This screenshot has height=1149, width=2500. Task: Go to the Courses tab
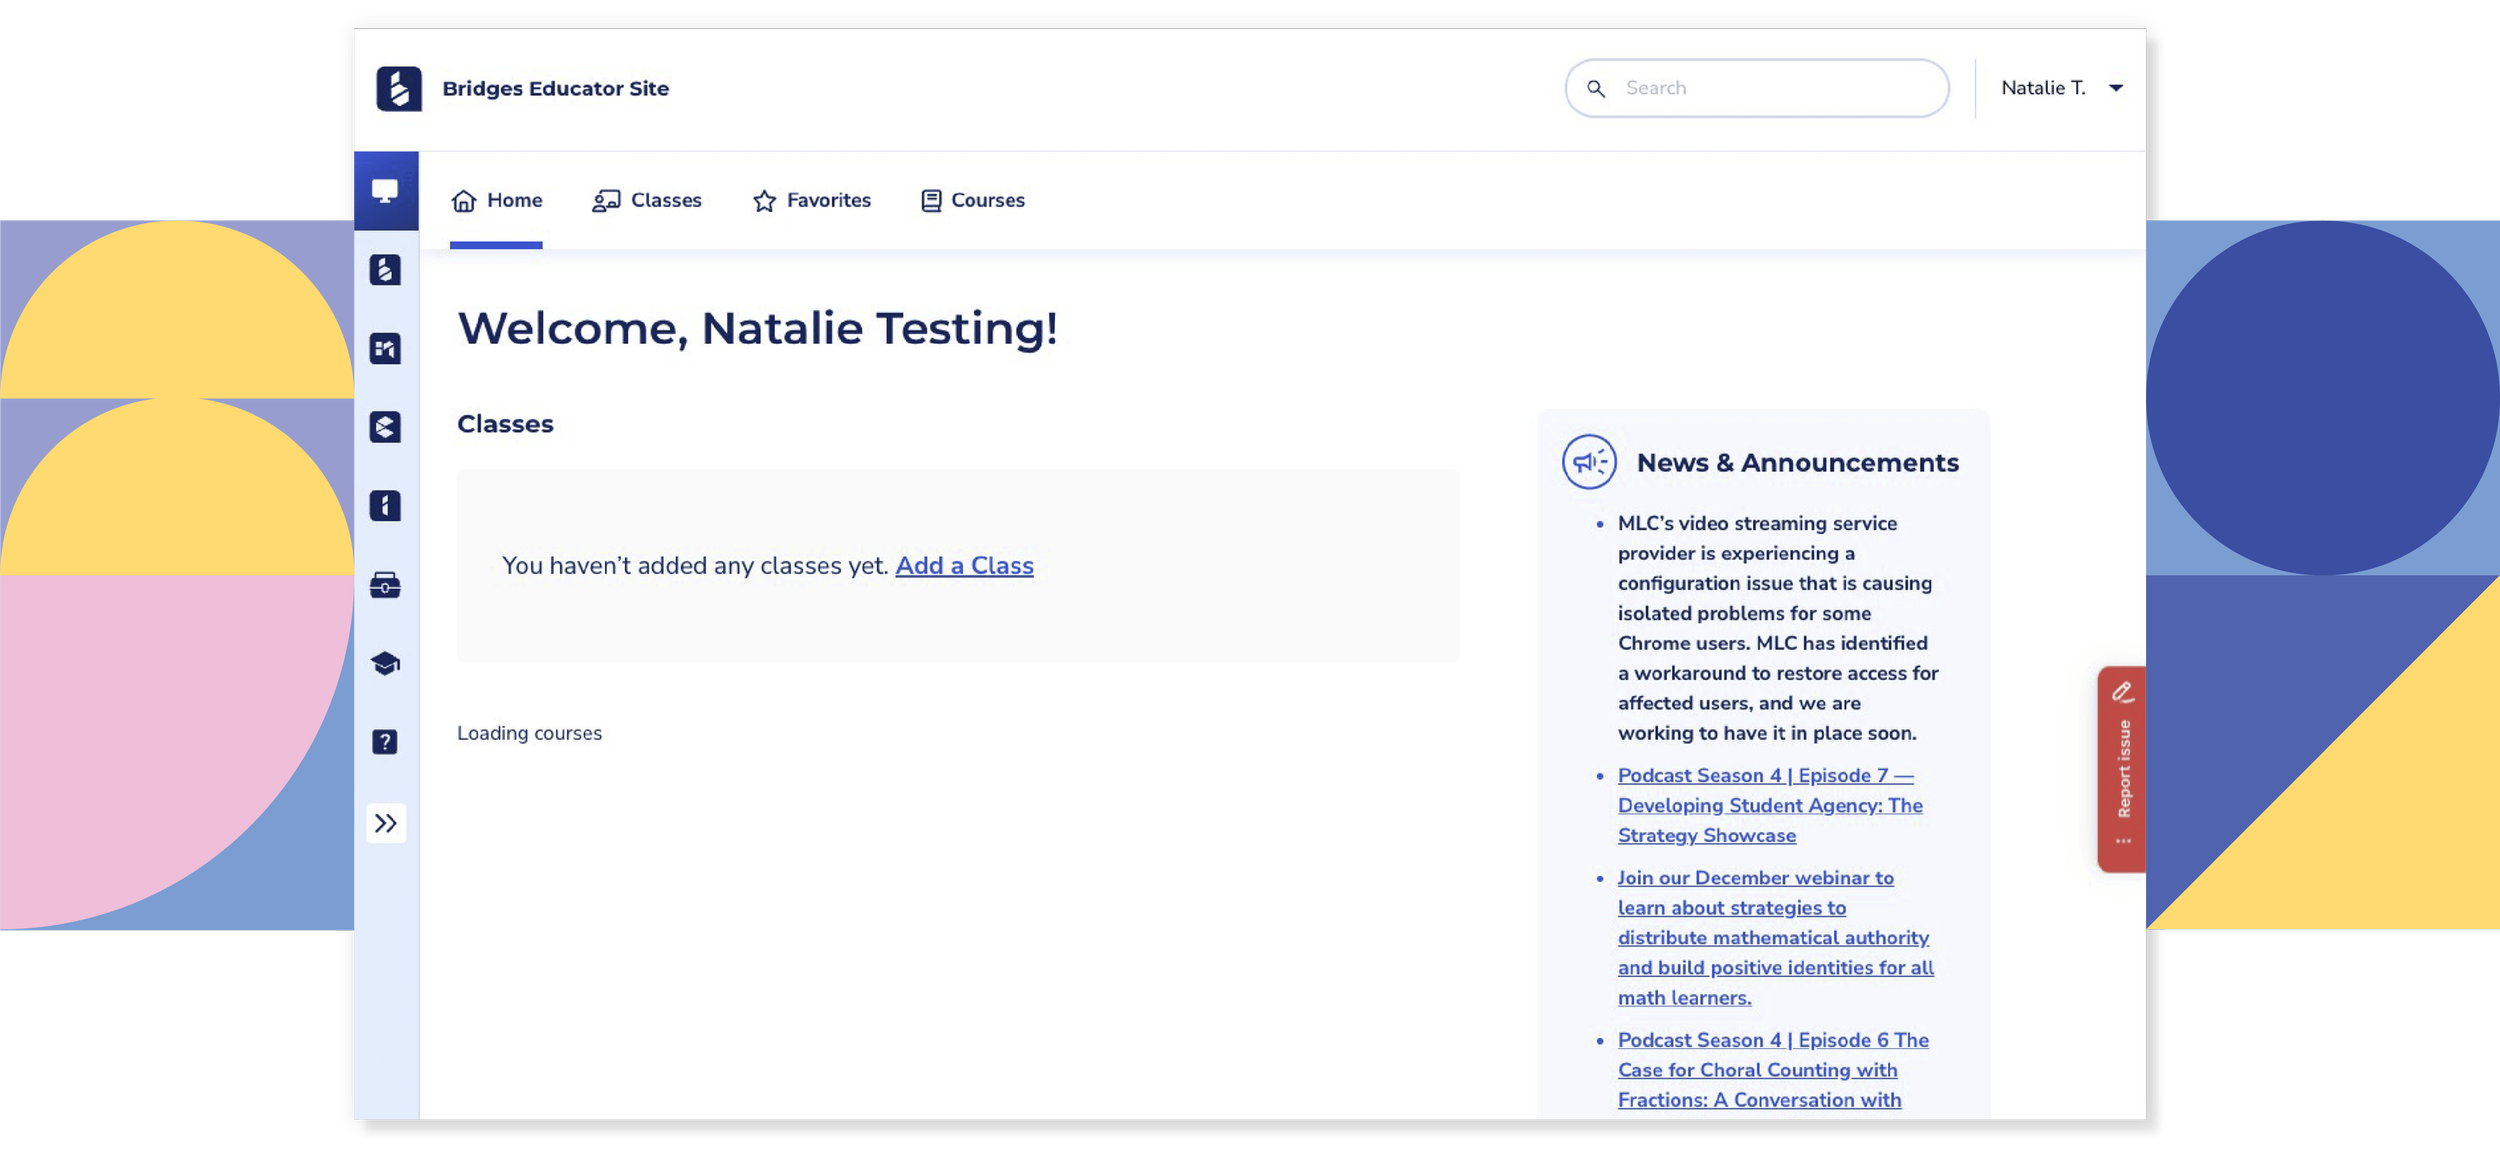(x=972, y=200)
